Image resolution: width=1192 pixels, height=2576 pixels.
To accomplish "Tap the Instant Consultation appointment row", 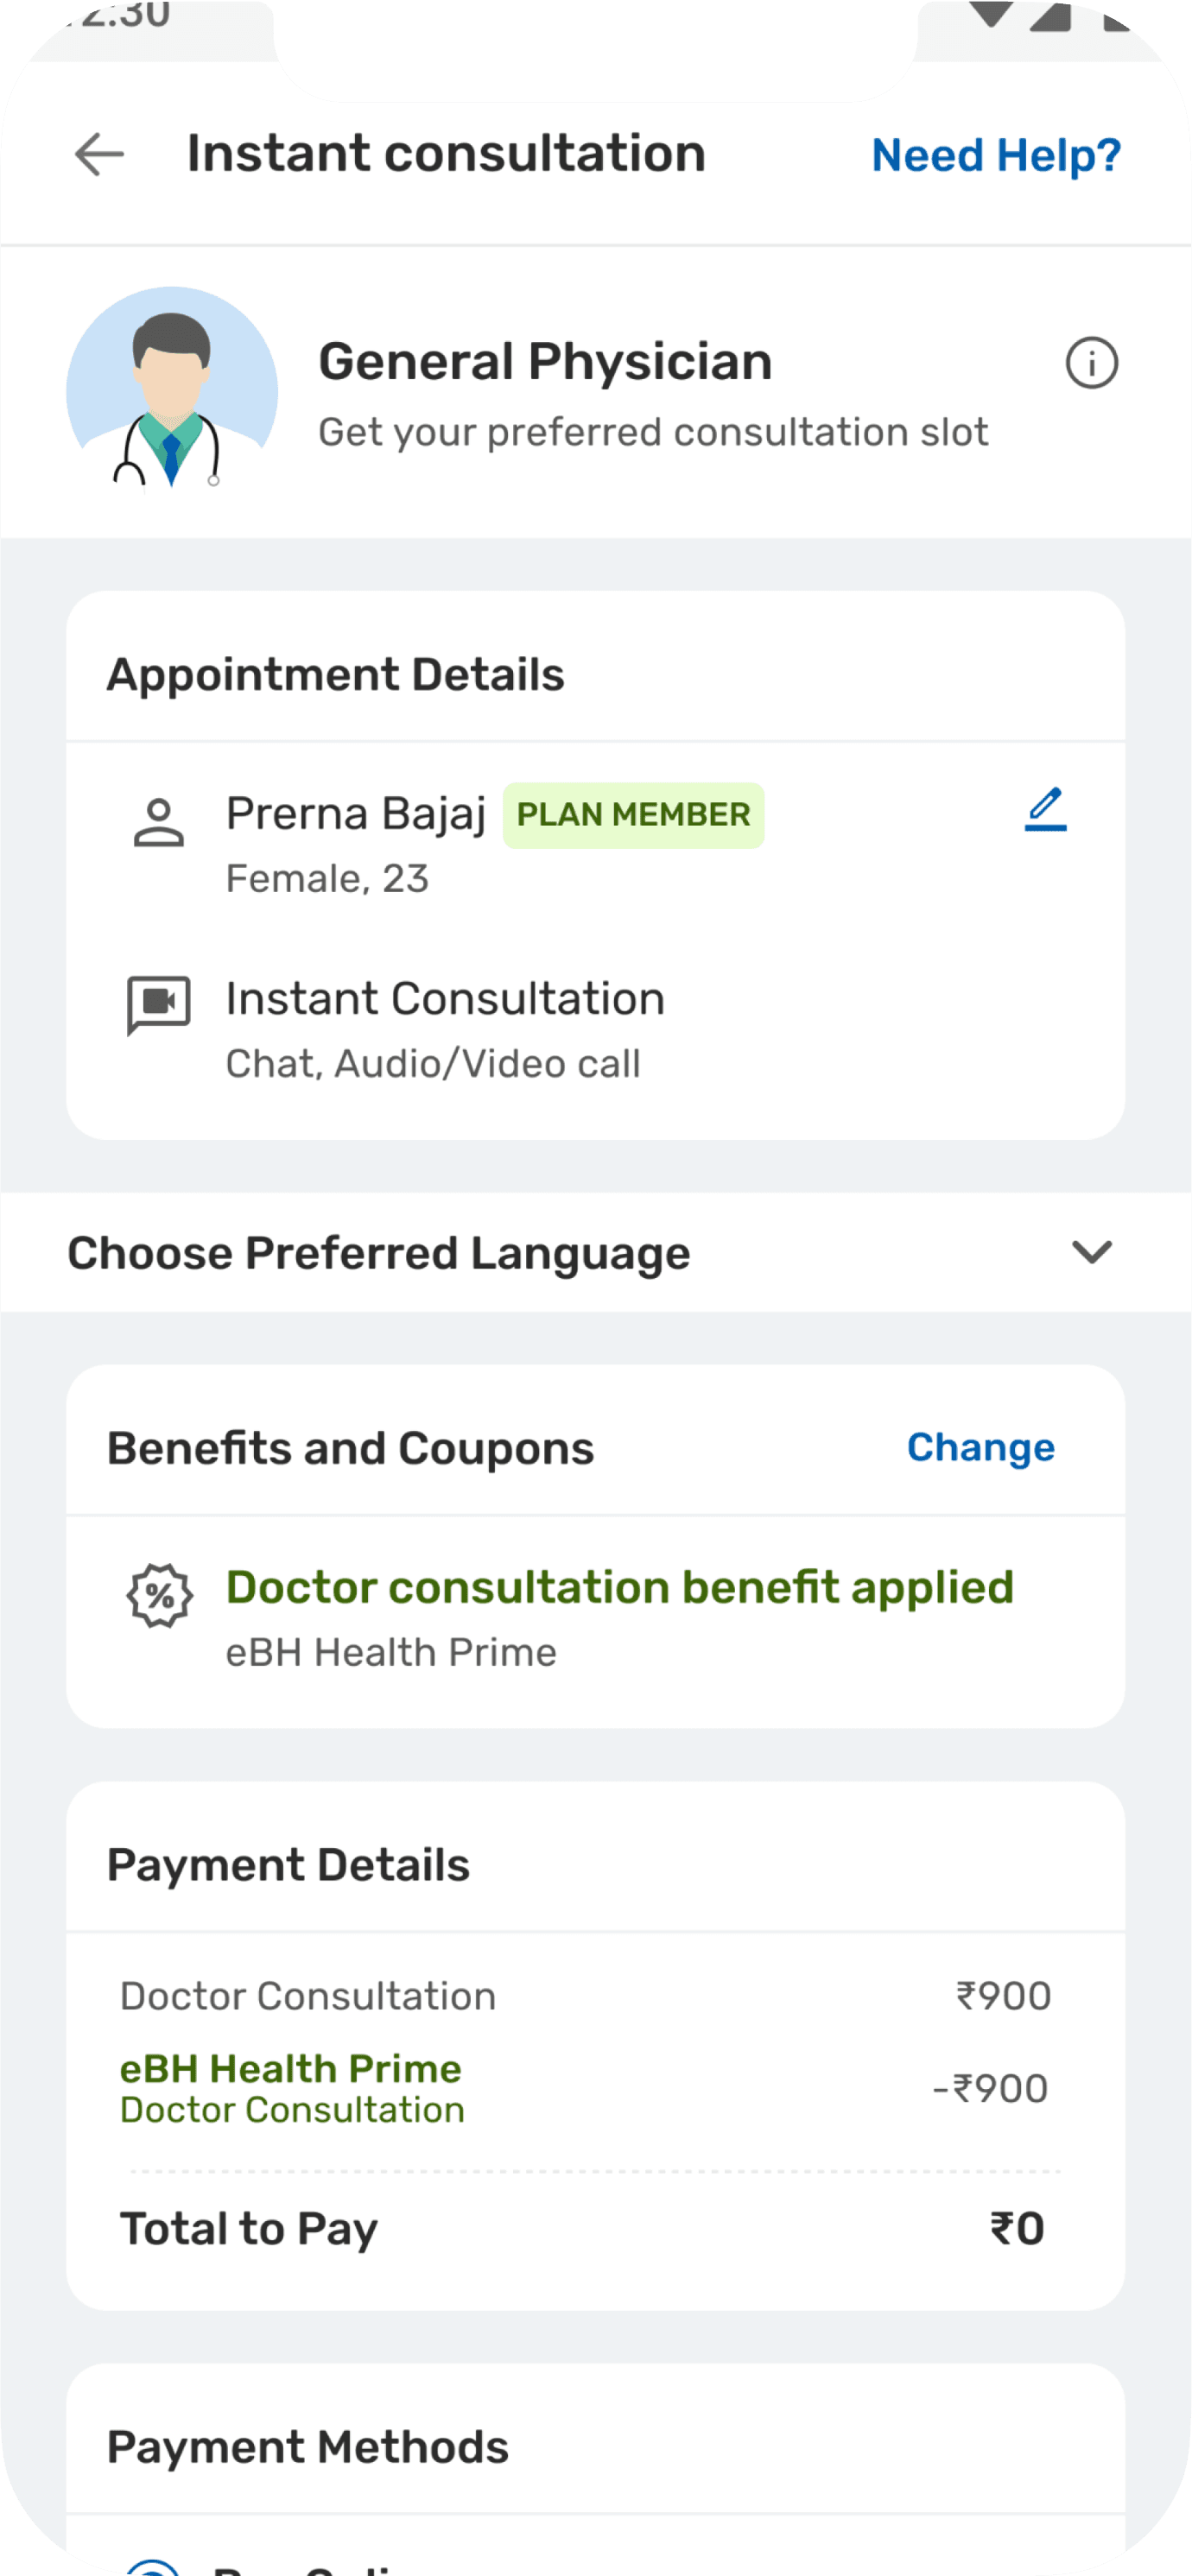I will click(x=445, y=1028).
